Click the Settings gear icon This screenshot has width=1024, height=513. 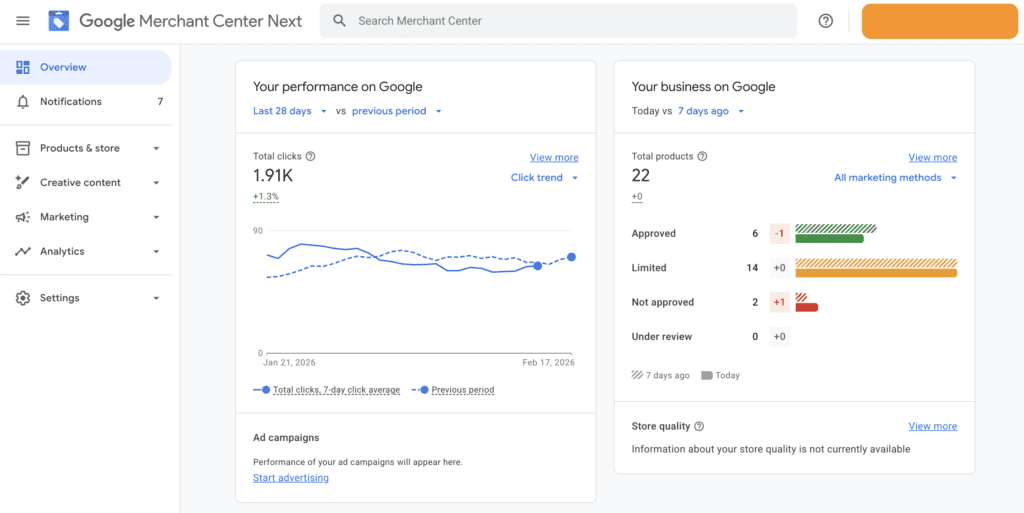[23, 298]
